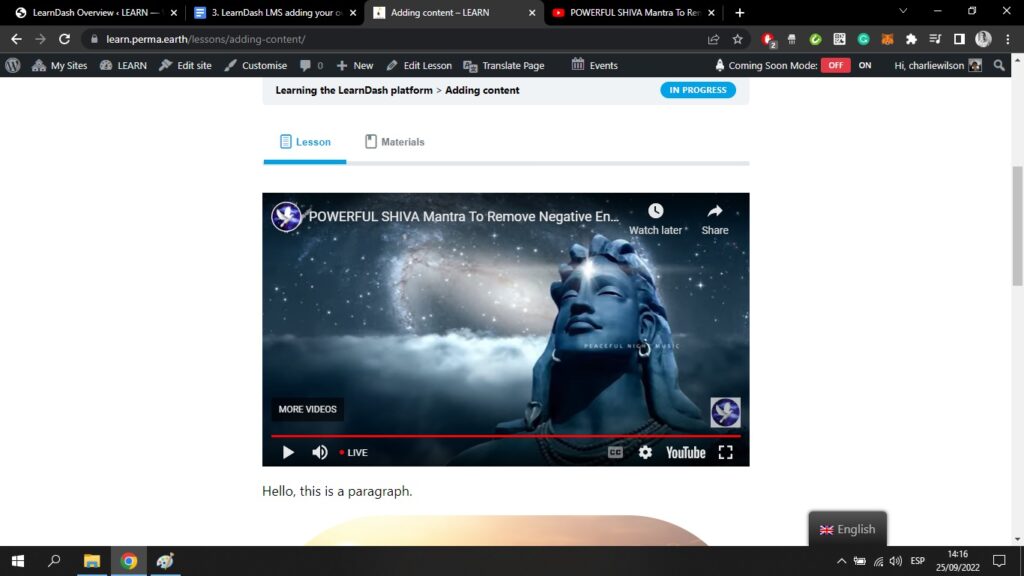Enter video fullscreen mode
1024x576 pixels.
[726, 452]
